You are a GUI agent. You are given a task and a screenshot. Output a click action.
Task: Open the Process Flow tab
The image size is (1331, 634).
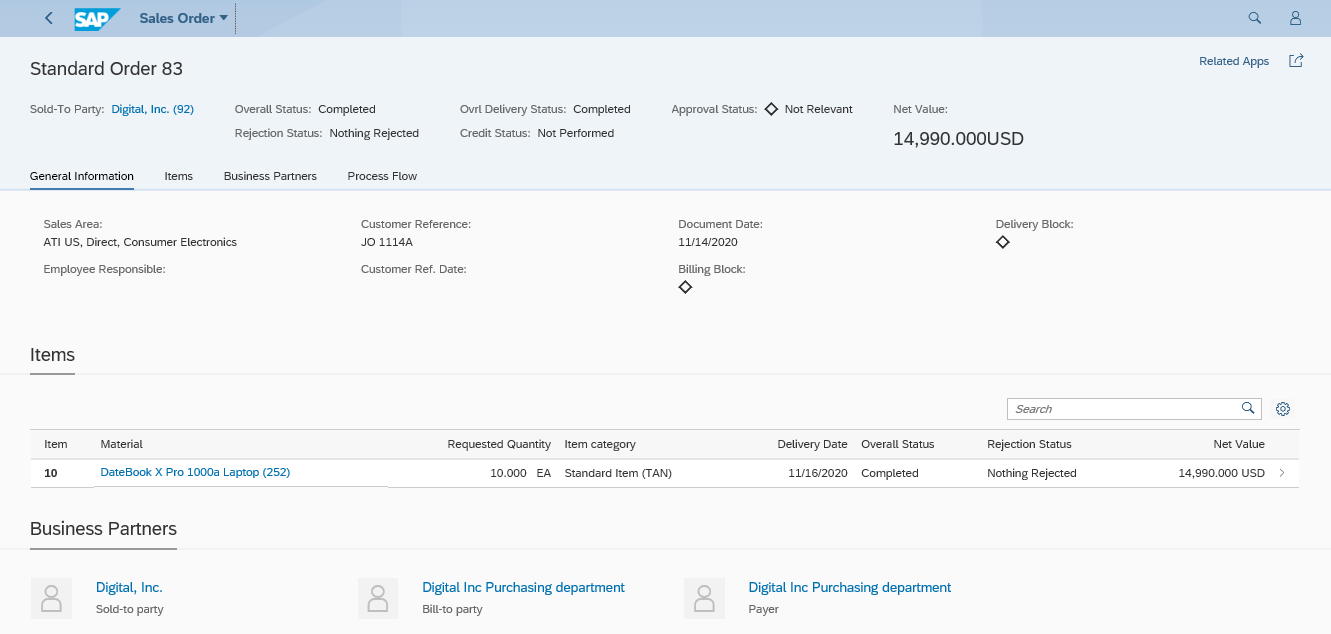(382, 176)
